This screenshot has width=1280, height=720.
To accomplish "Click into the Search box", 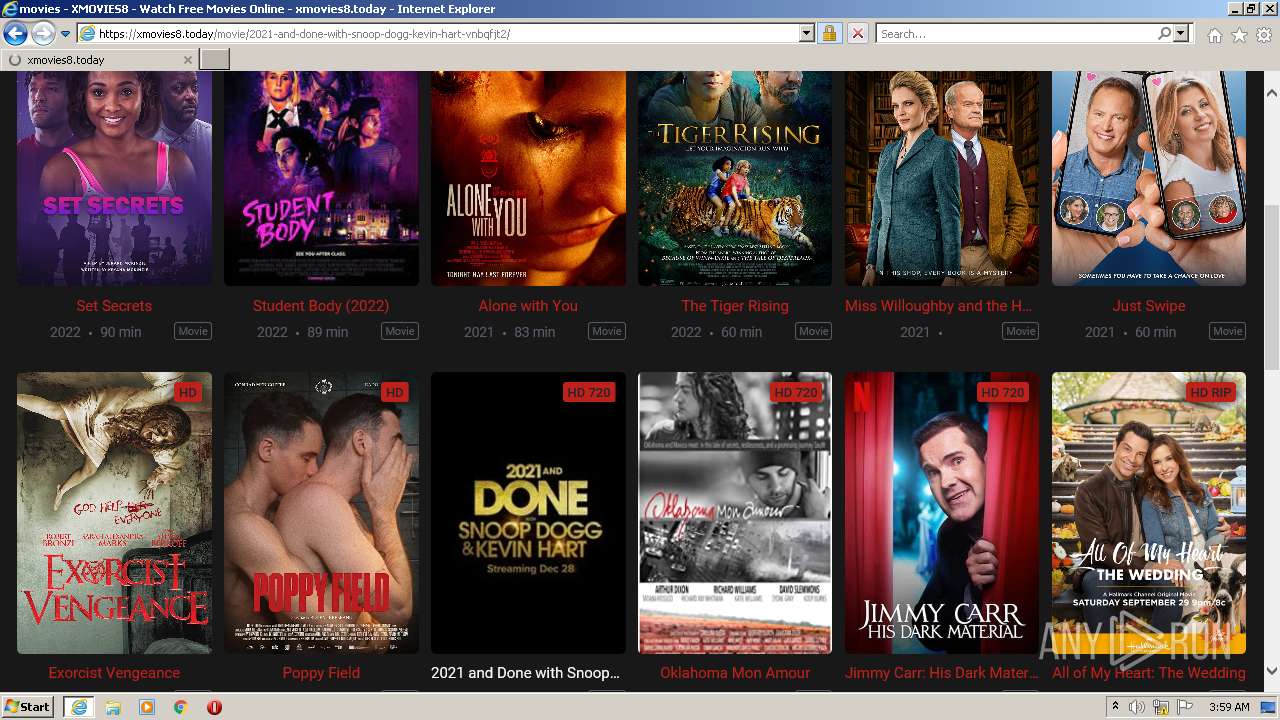I will coord(1016,34).
